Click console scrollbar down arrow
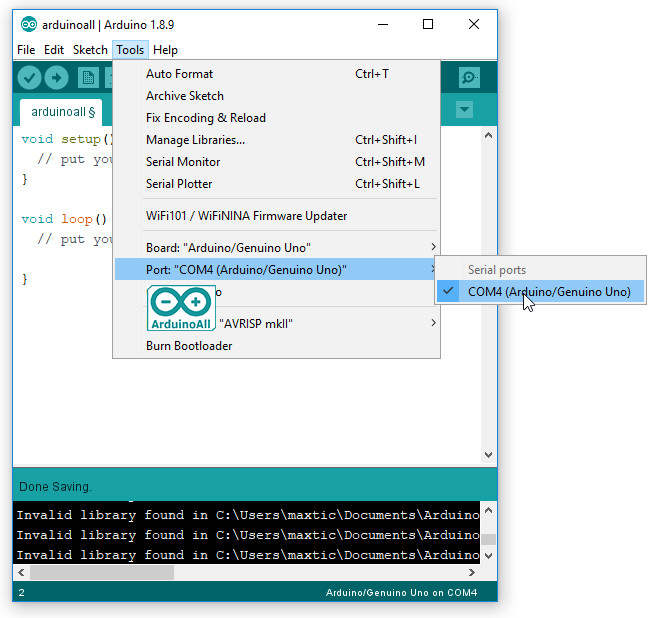Viewport: 660px width, 618px height. [x=488, y=556]
